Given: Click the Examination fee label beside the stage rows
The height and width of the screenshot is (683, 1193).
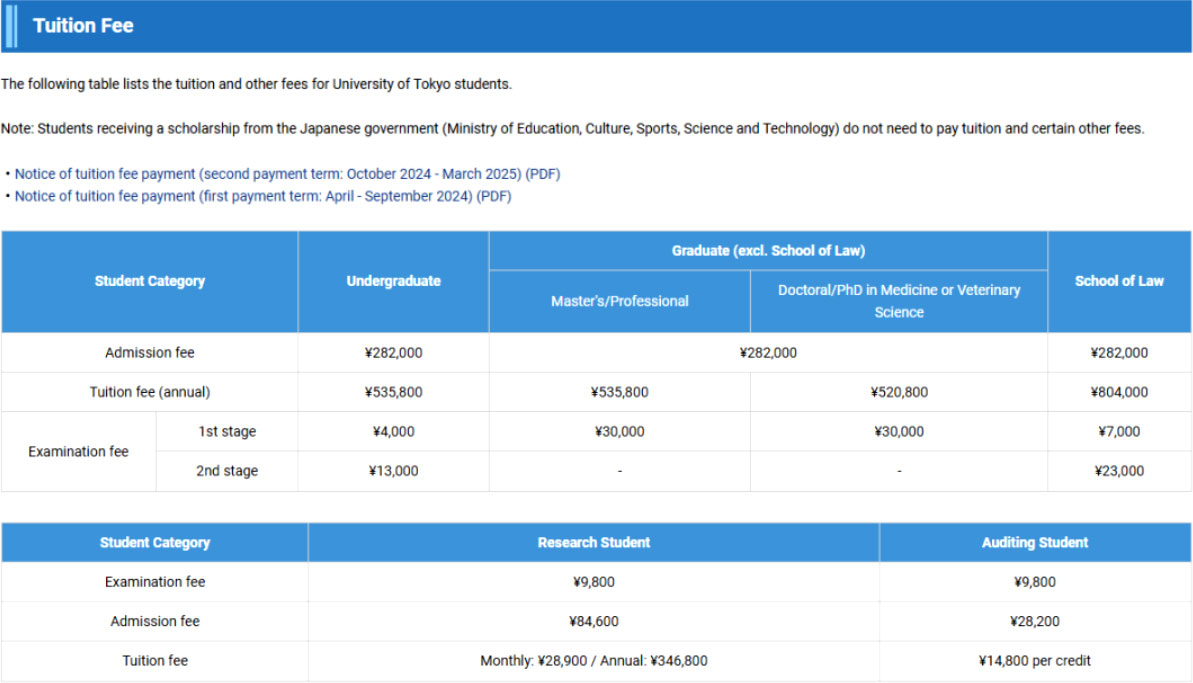Looking at the screenshot, I should click(x=78, y=452).
